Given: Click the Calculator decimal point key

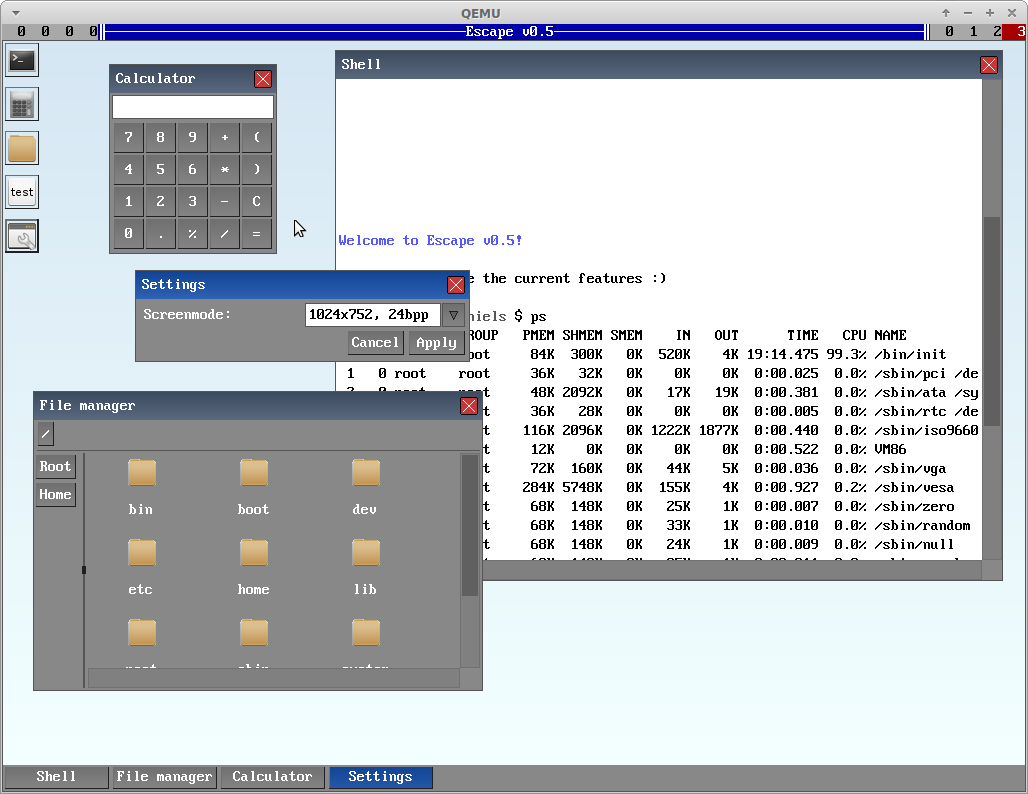Looking at the screenshot, I should click(x=161, y=233).
